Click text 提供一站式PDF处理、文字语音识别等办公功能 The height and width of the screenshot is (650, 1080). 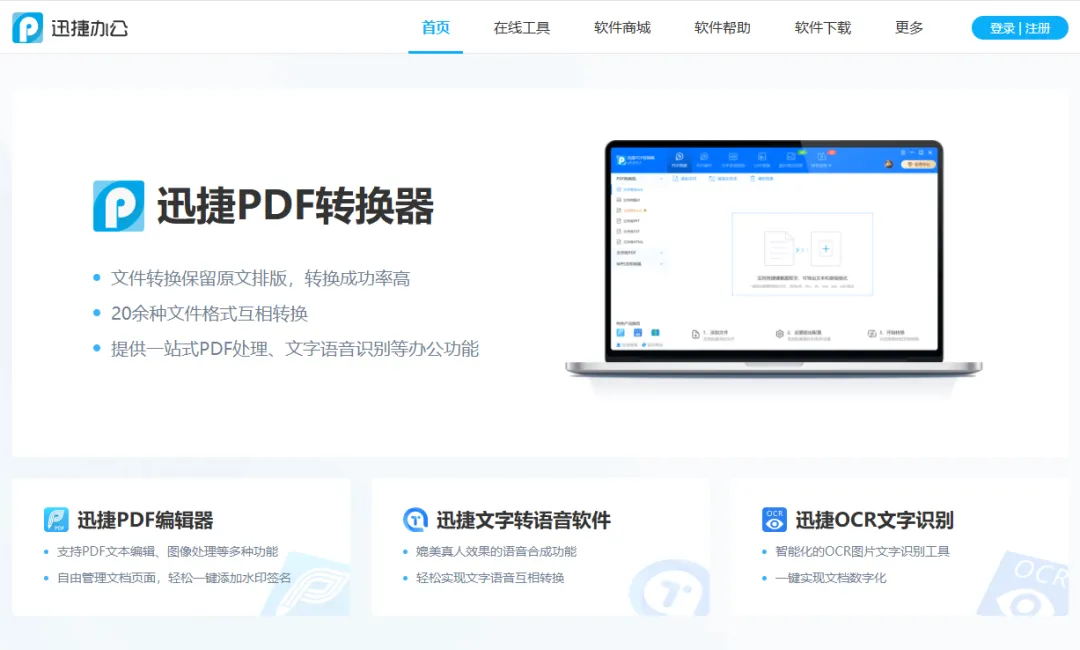[295, 348]
